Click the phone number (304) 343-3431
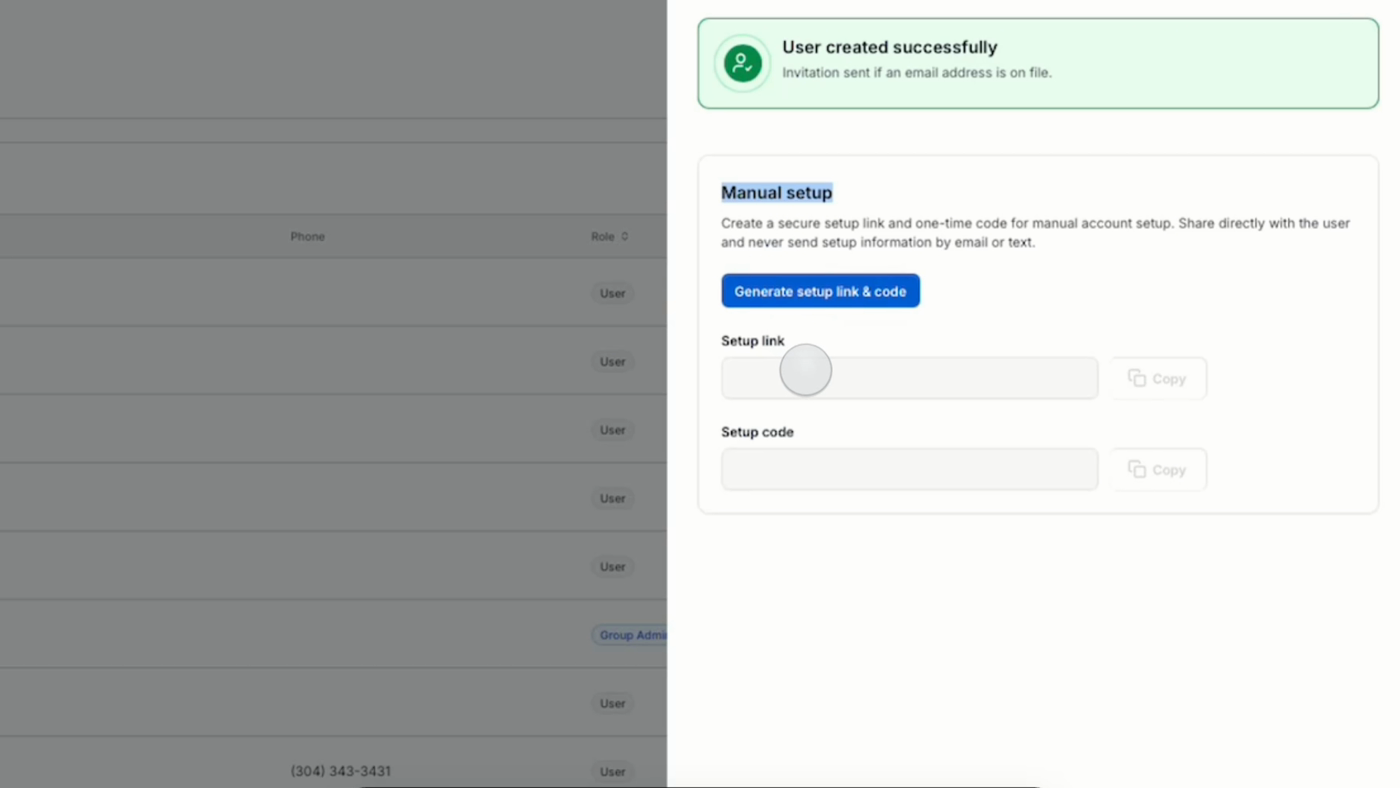Viewport: 1400px width, 788px height. click(x=341, y=771)
